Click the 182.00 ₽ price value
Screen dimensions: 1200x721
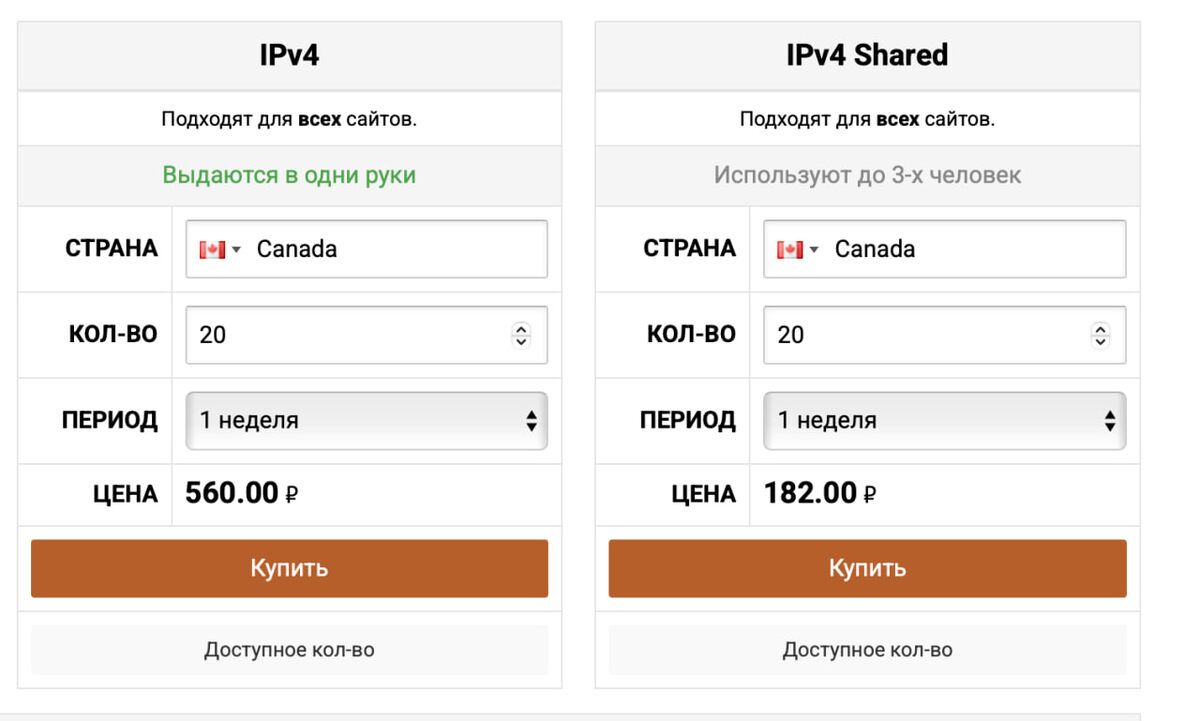point(820,493)
